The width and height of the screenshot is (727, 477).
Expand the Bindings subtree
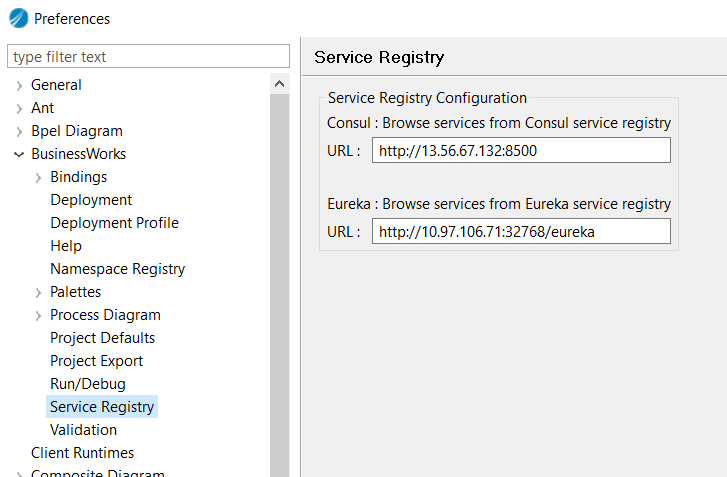[x=38, y=178]
